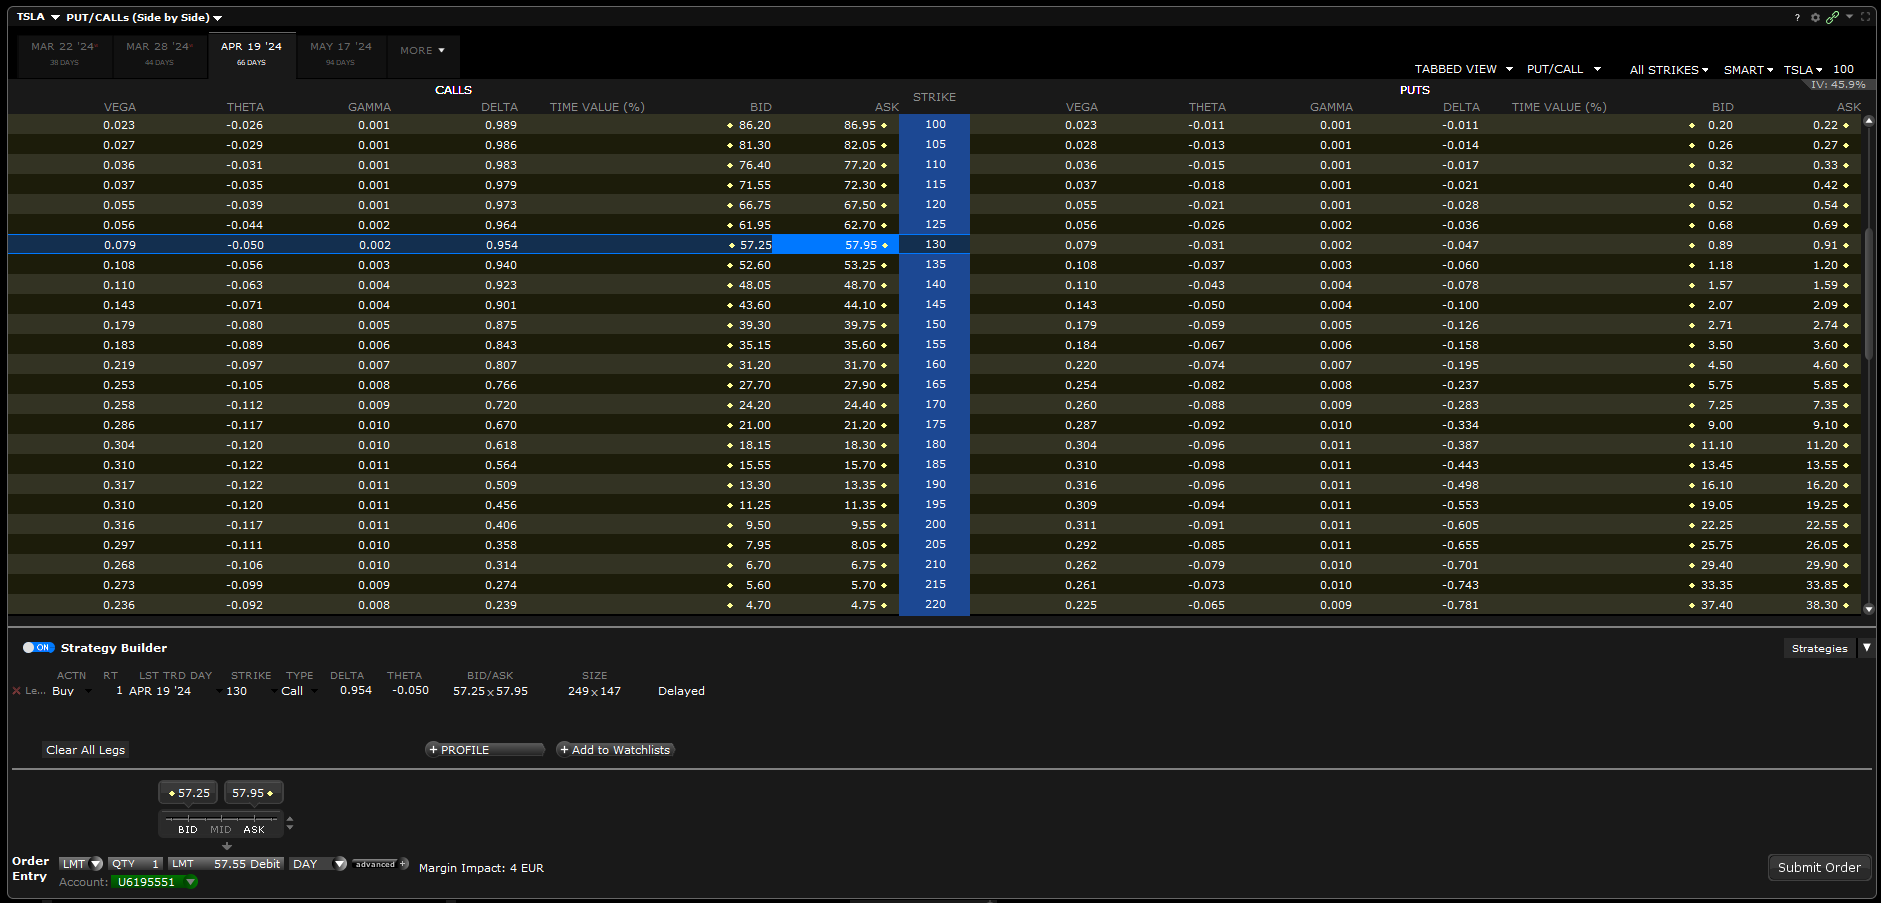The width and height of the screenshot is (1881, 903).
Task: Click the price stepper arrows beside the BID/ASK slider
Action: pos(290,824)
